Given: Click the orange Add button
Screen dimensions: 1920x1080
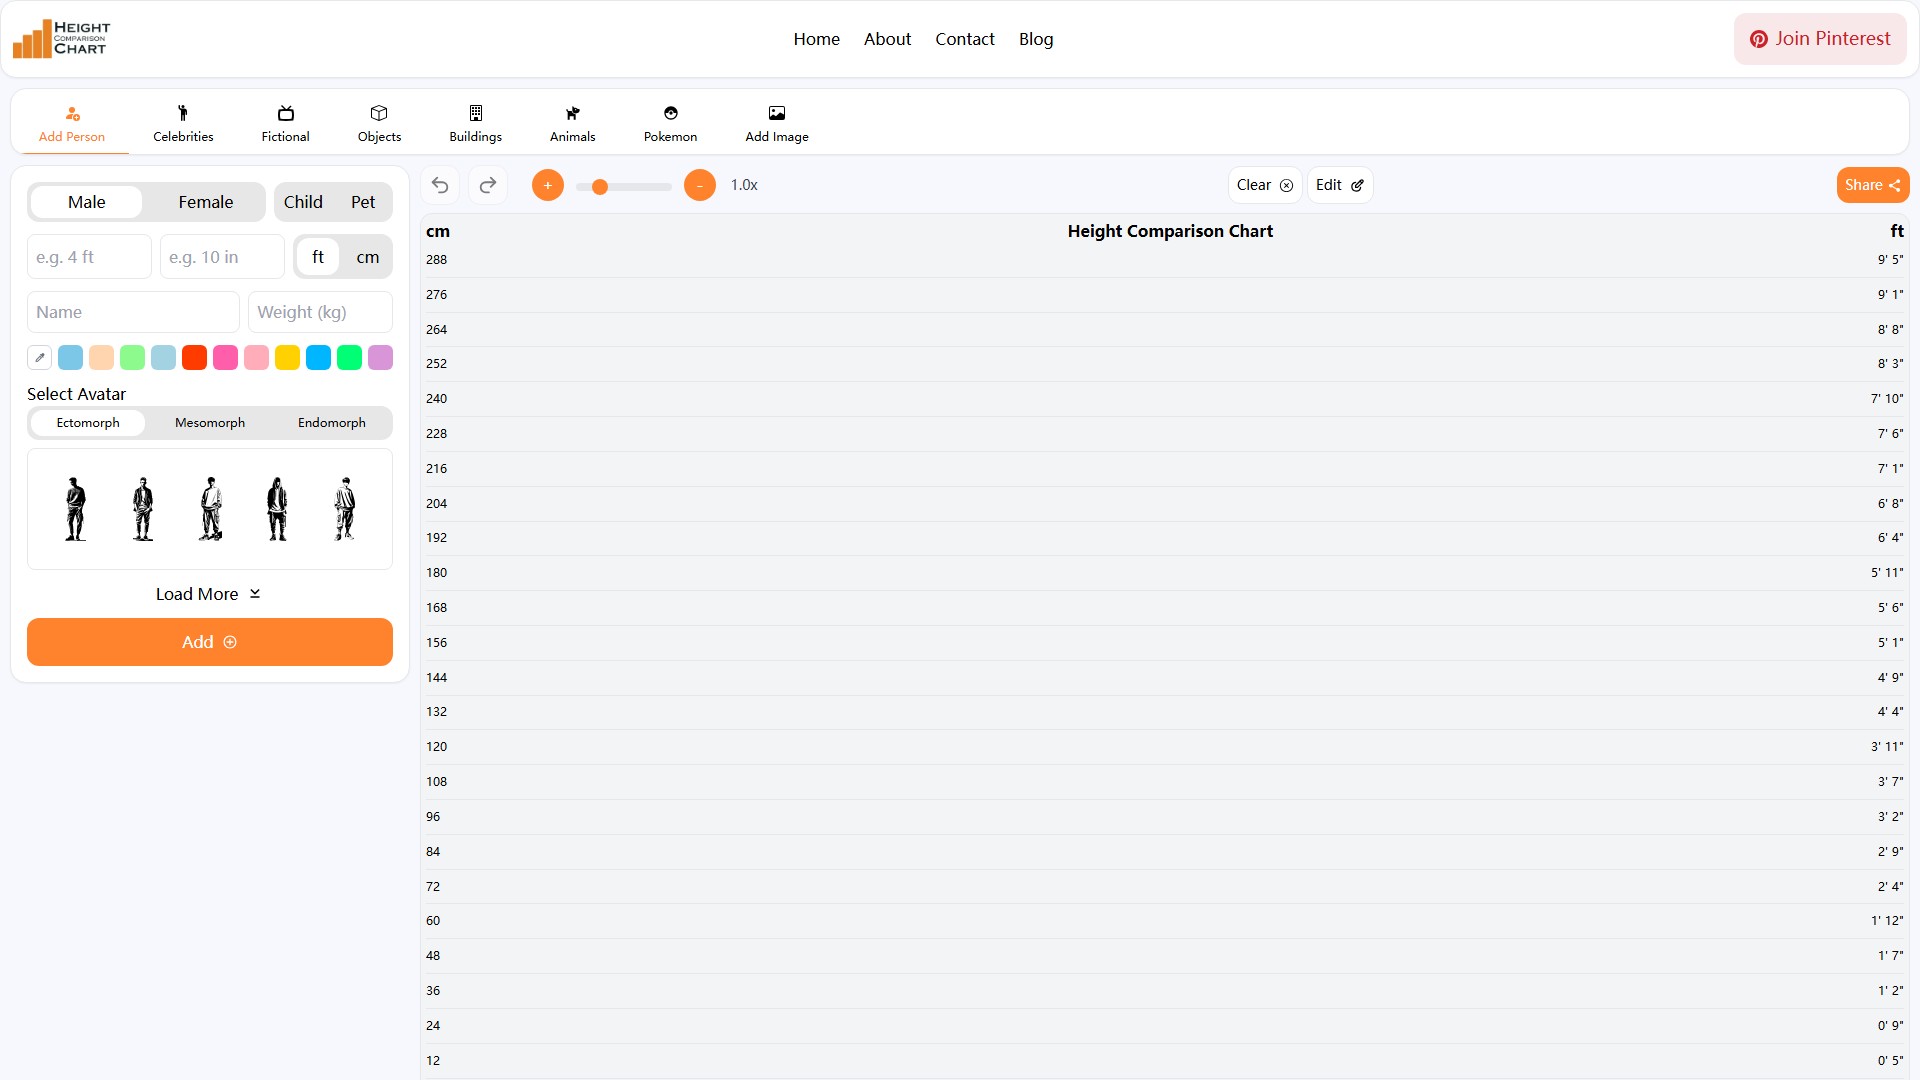Looking at the screenshot, I should pos(209,642).
